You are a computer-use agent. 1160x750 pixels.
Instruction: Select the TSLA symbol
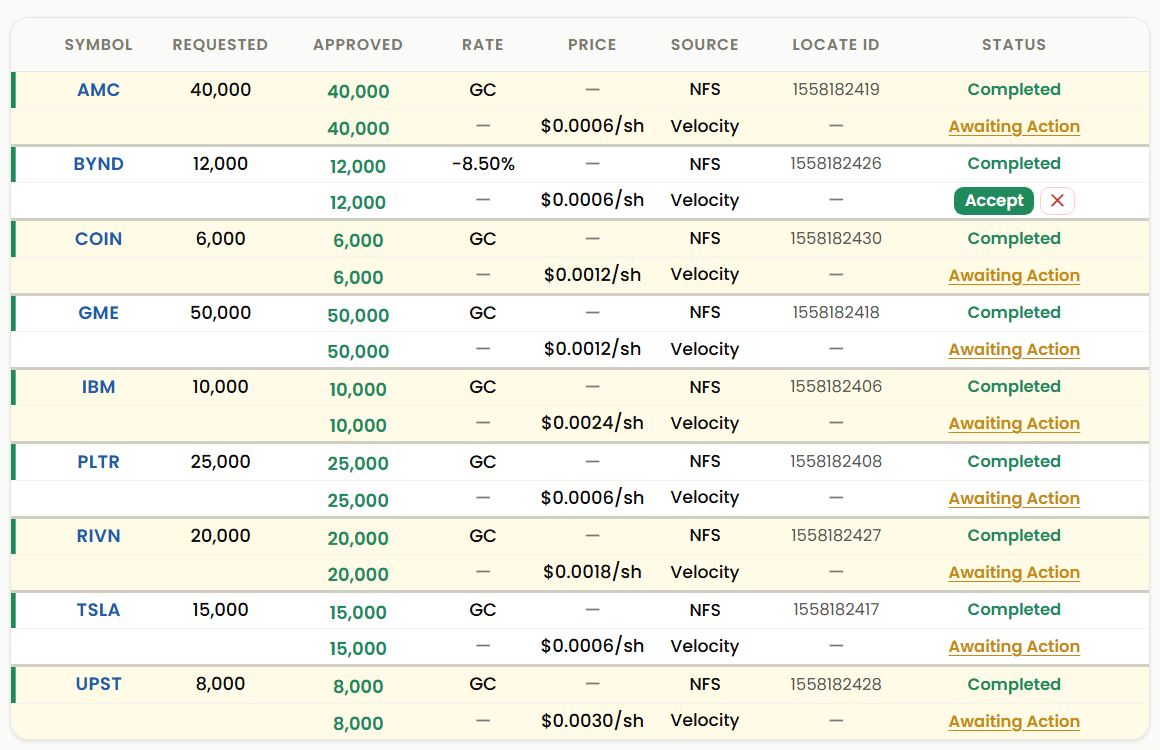tap(98, 610)
